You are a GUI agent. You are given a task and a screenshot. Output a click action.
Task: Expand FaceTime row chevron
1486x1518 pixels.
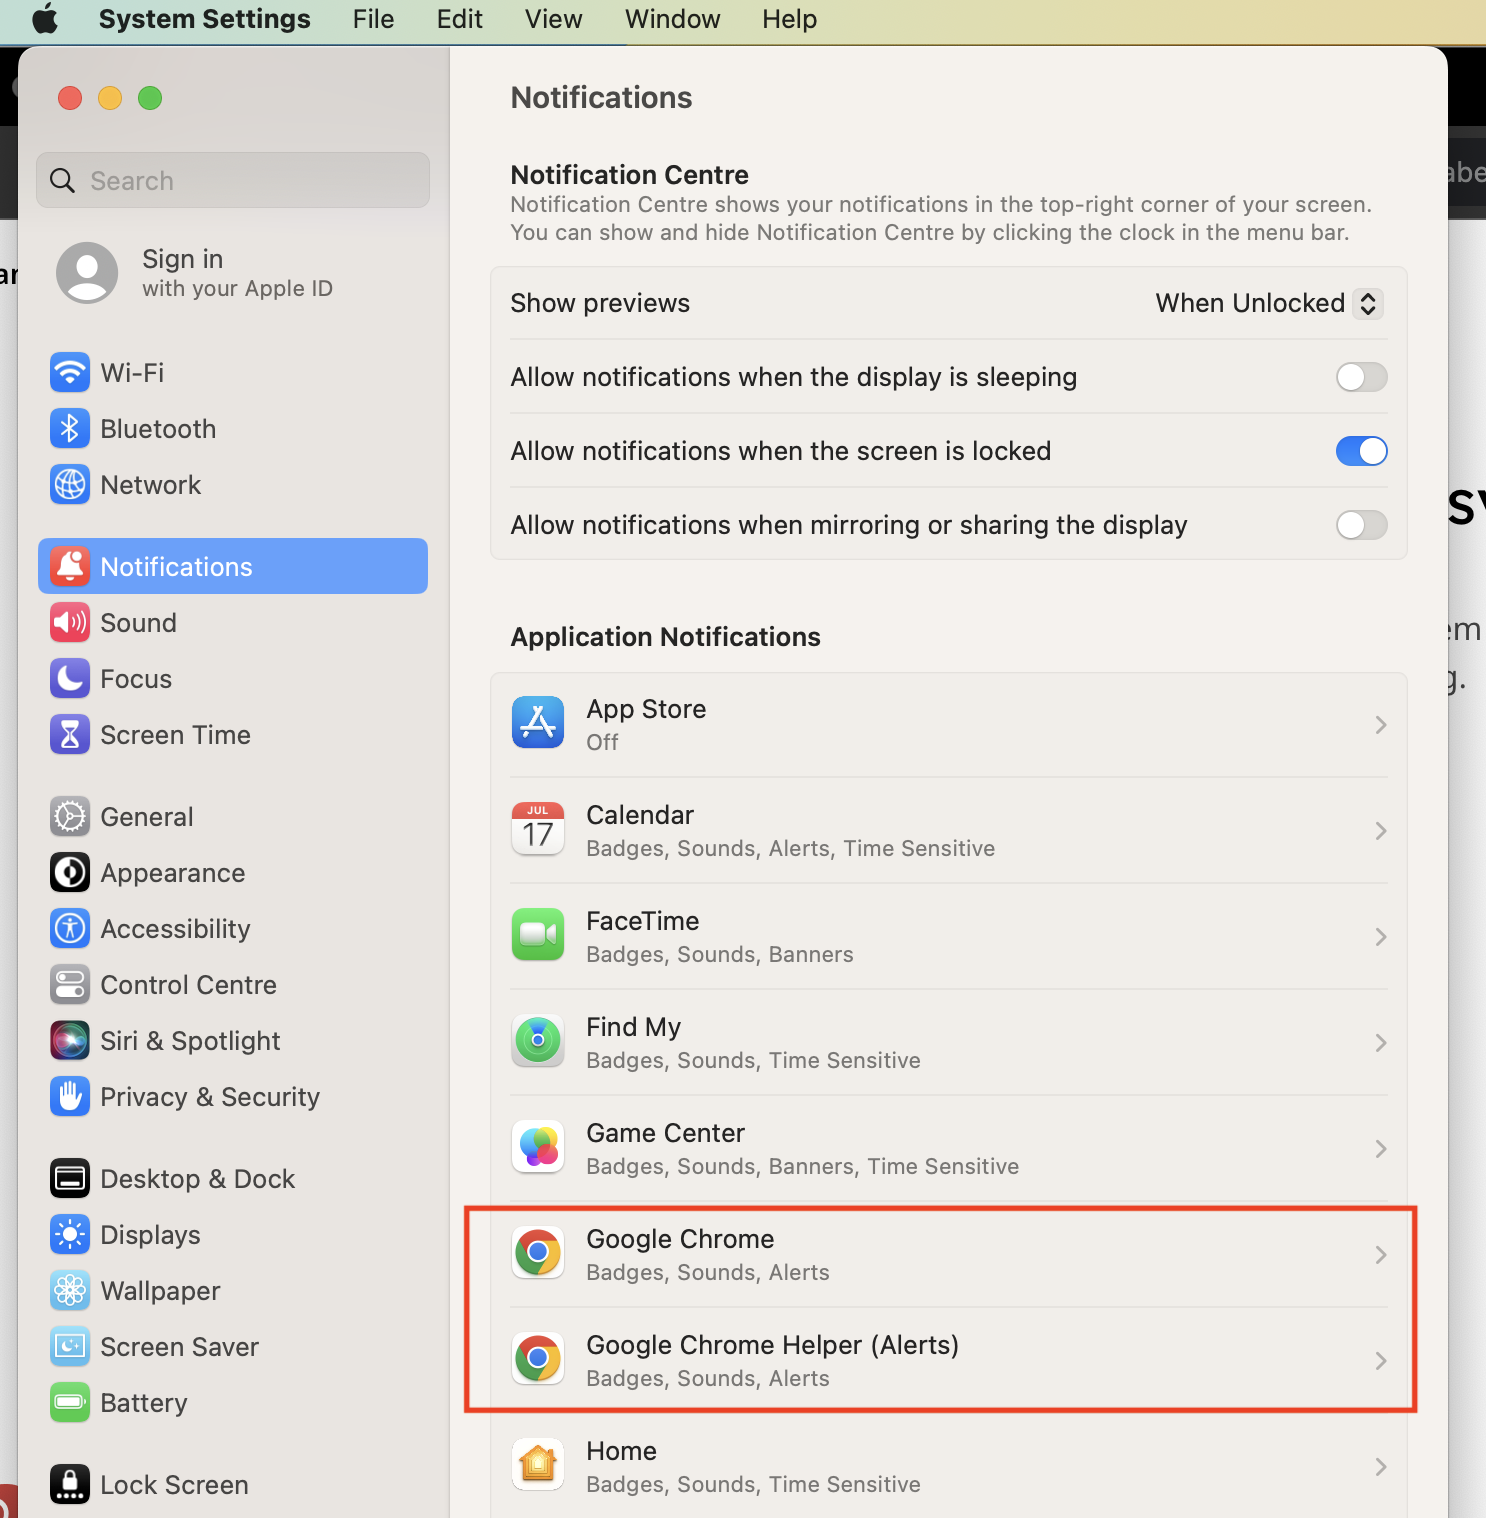click(1381, 937)
